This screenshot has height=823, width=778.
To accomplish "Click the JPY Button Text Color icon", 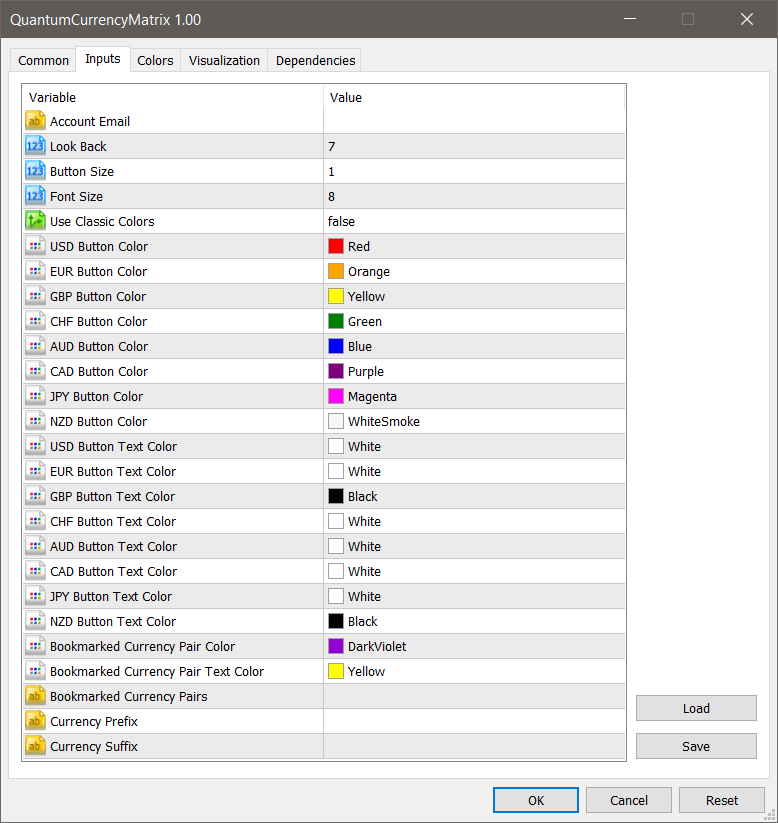I will click(35, 596).
